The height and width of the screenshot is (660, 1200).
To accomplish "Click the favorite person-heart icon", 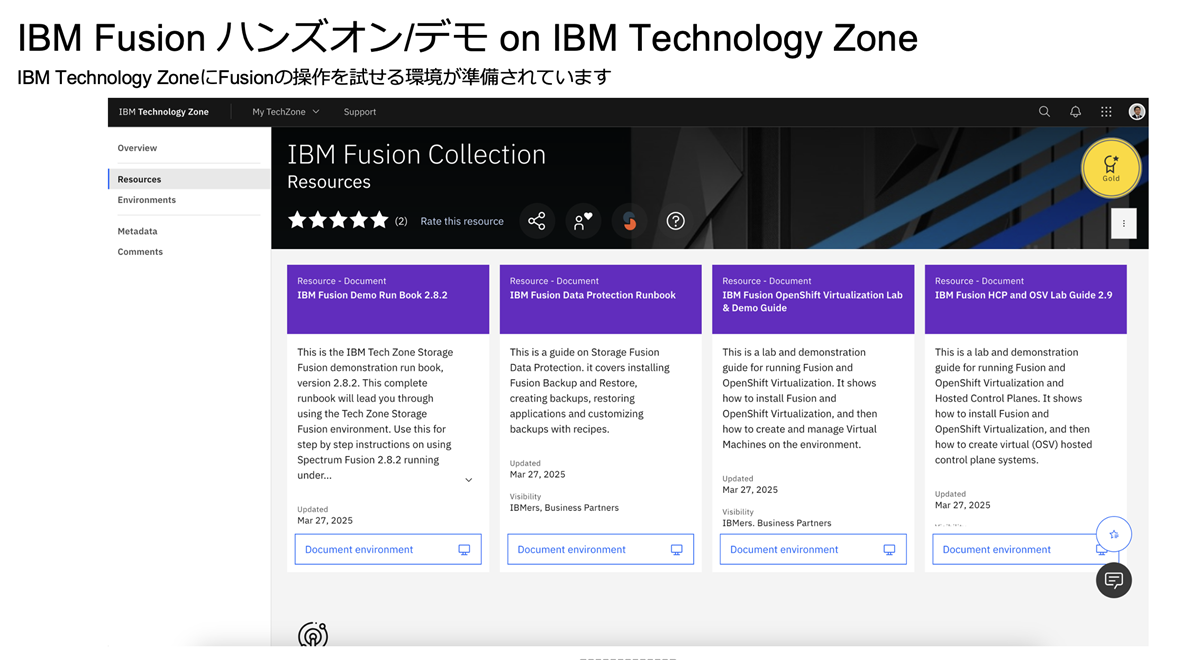I will coord(583,221).
